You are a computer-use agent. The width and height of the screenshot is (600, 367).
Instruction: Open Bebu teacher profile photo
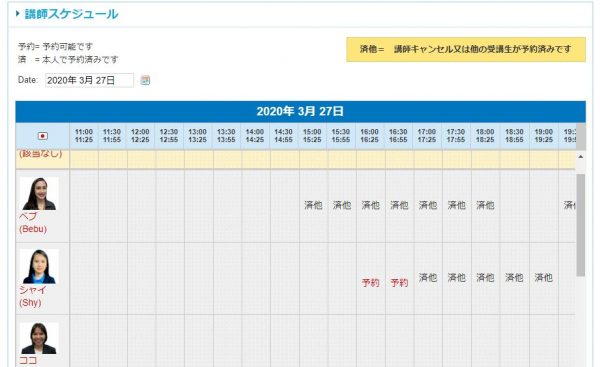pyautogui.click(x=39, y=193)
